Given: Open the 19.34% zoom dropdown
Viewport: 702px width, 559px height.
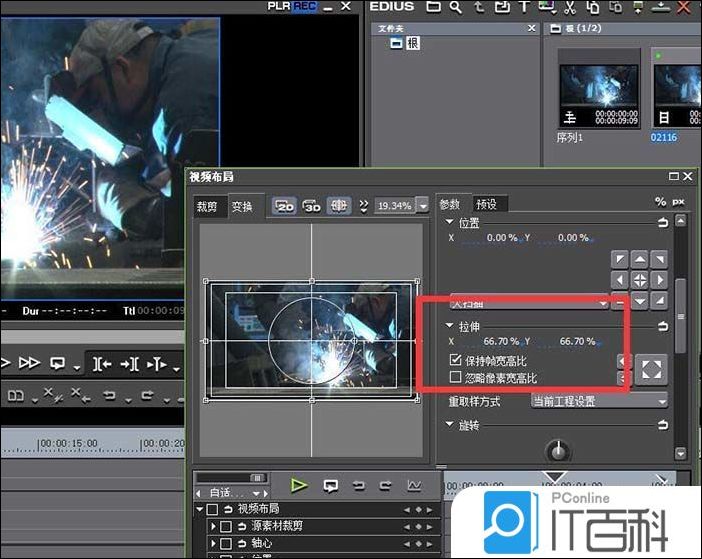Looking at the screenshot, I should point(423,205).
